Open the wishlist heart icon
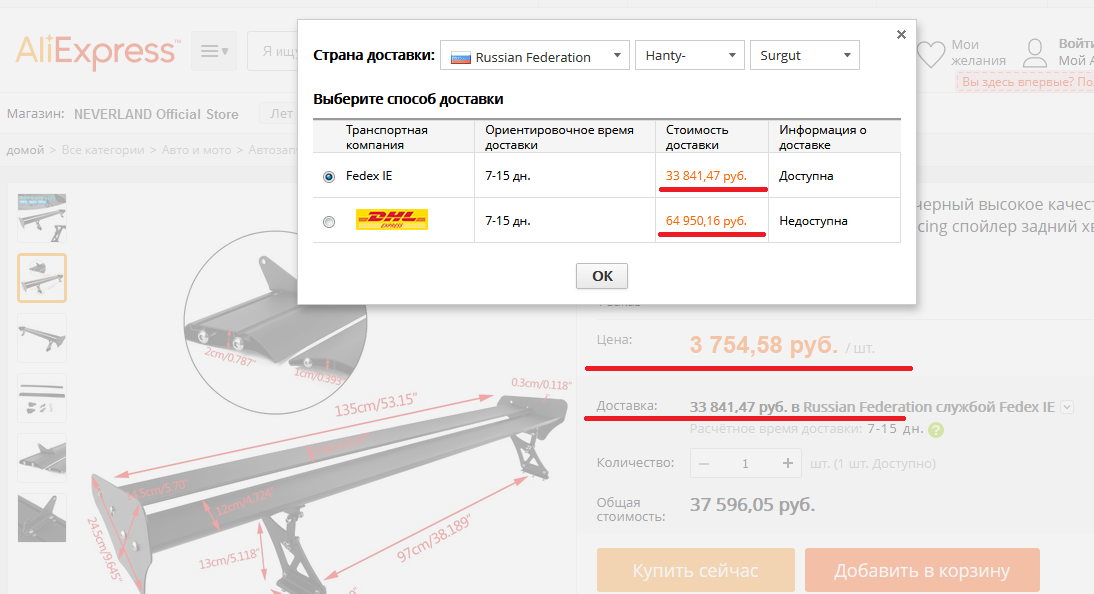Viewport: 1094px width, 594px height. (930, 54)
